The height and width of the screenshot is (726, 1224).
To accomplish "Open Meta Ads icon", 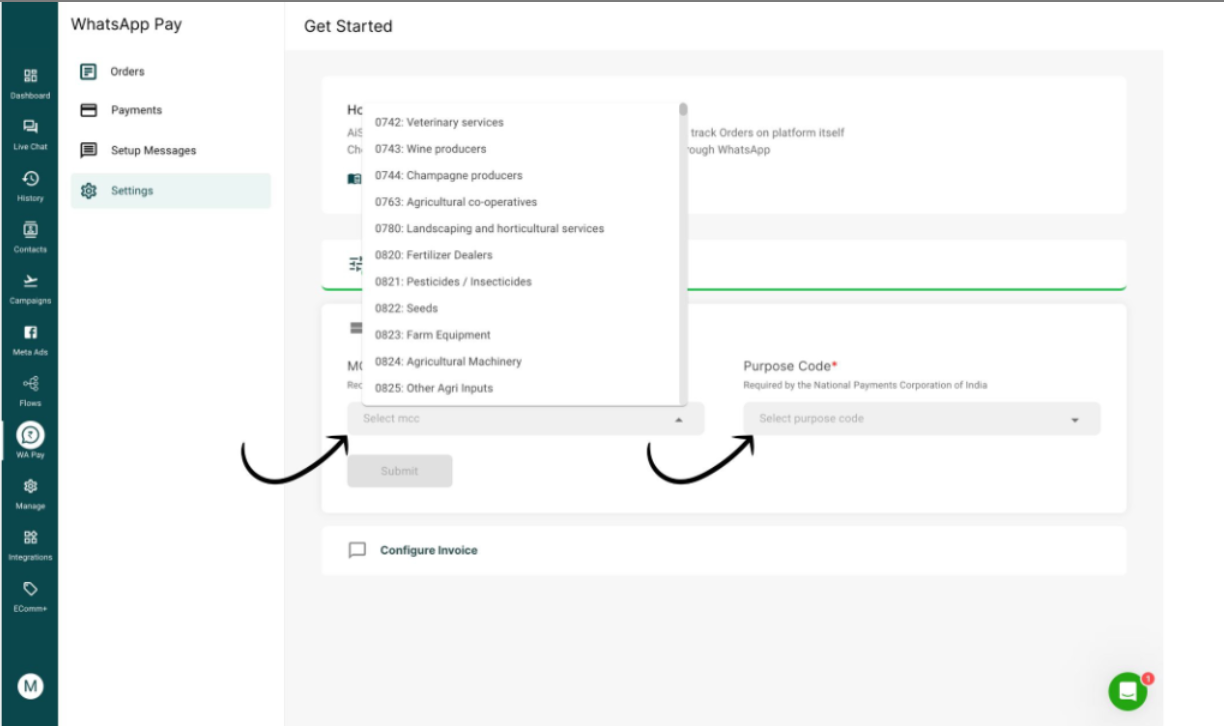I will coord(30,332).
